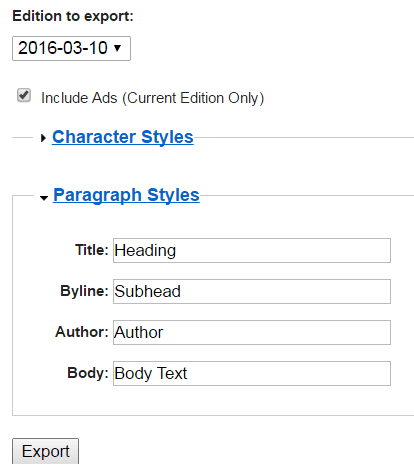Open the Edition to export date dropdown
The width and height of the screenshot is (414, 464).
click(71, 49)
